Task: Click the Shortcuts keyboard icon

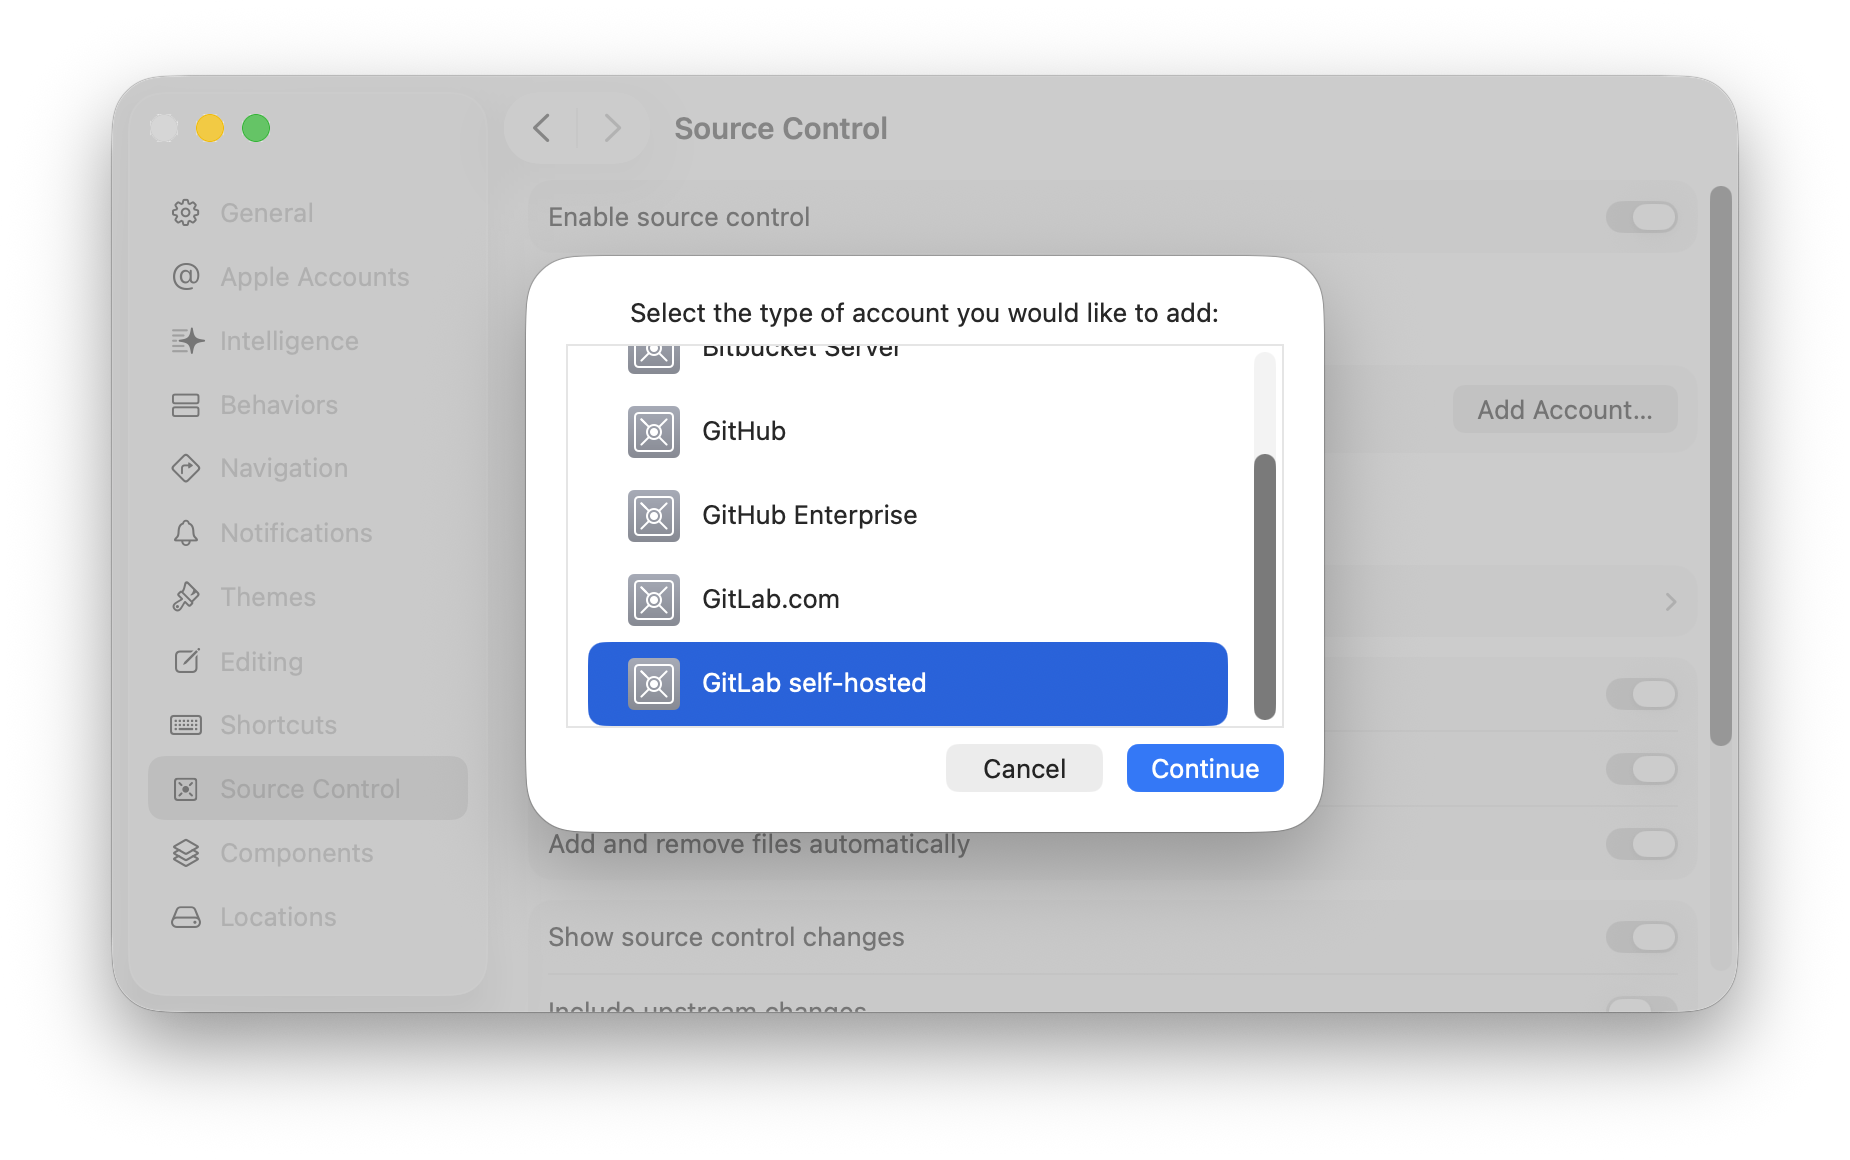Action: point(186,725)
